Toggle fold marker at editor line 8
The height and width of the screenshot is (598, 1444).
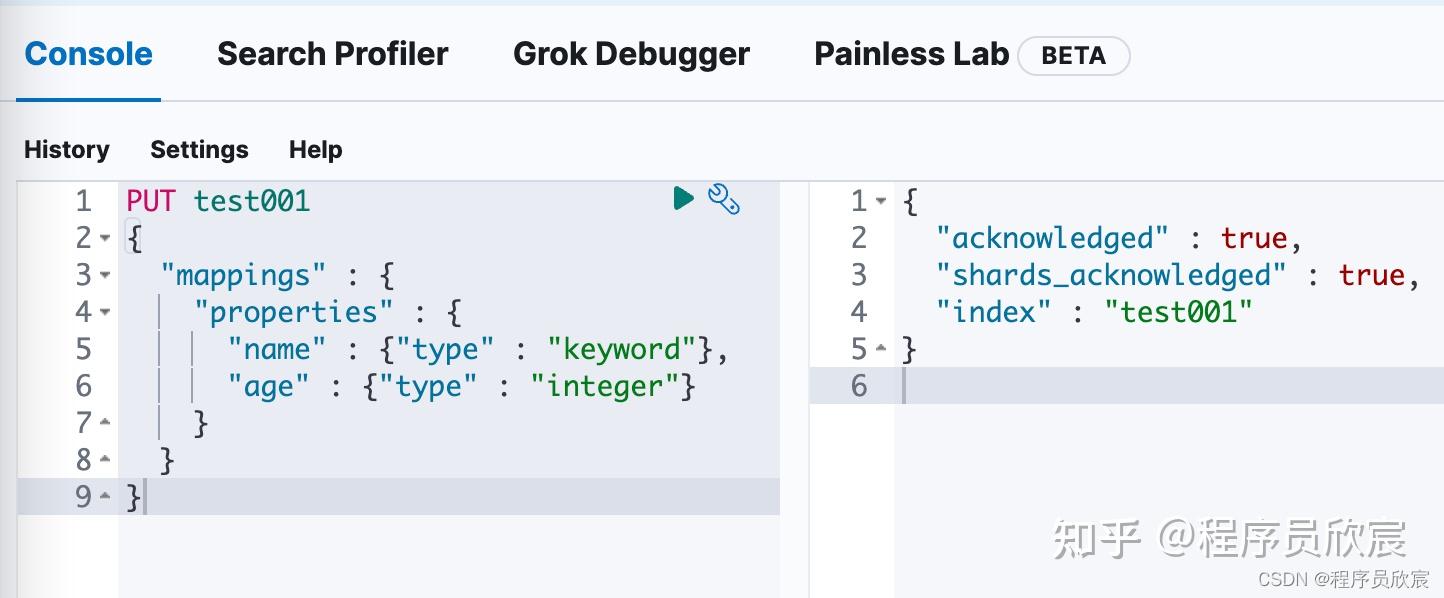pos(105,460)
